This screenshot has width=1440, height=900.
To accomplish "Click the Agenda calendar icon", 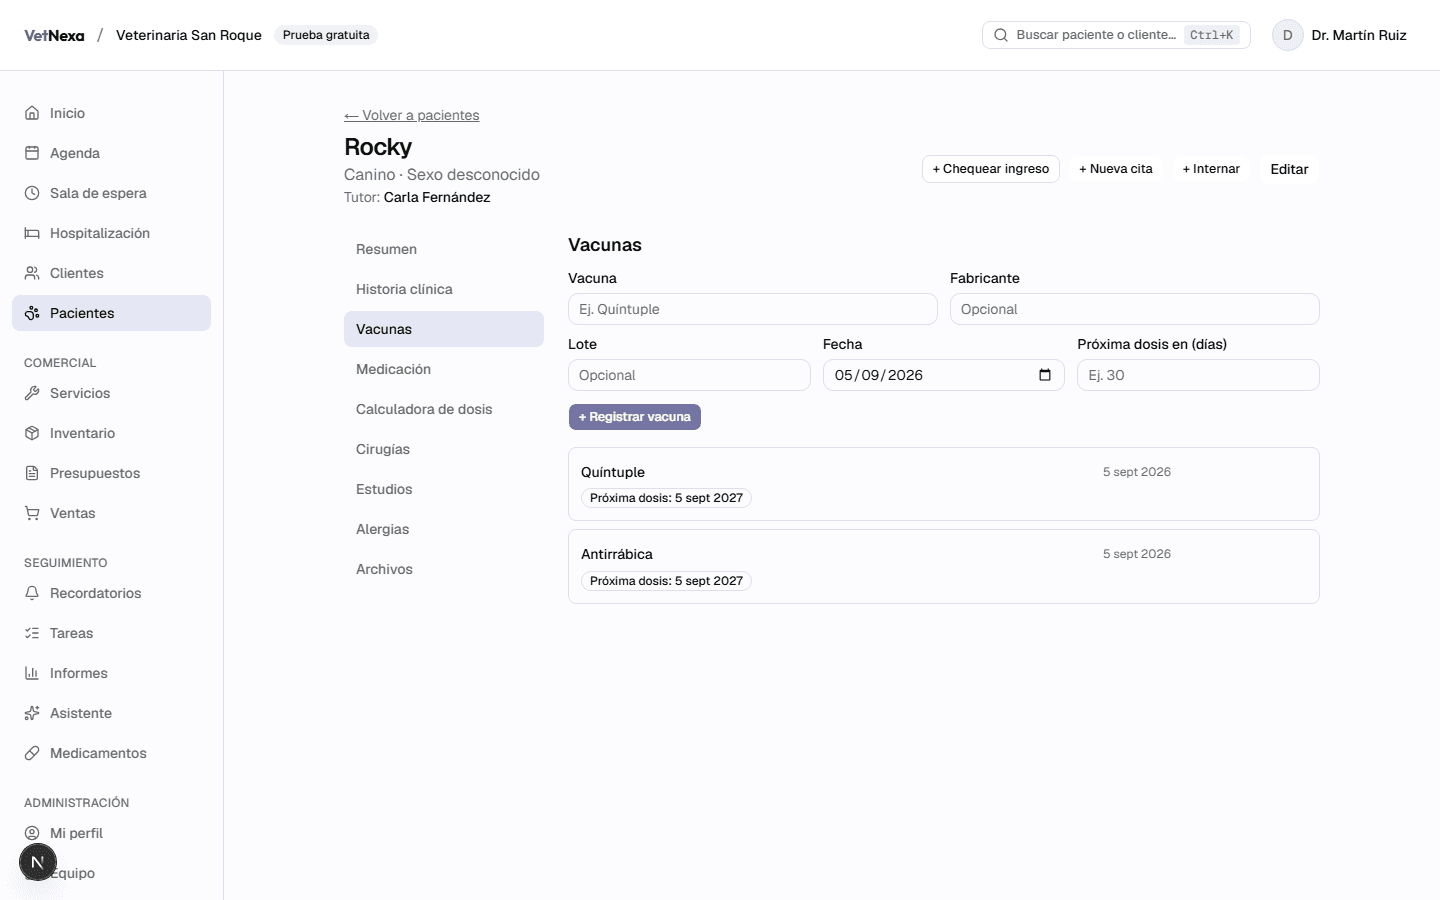I will 32,153.
